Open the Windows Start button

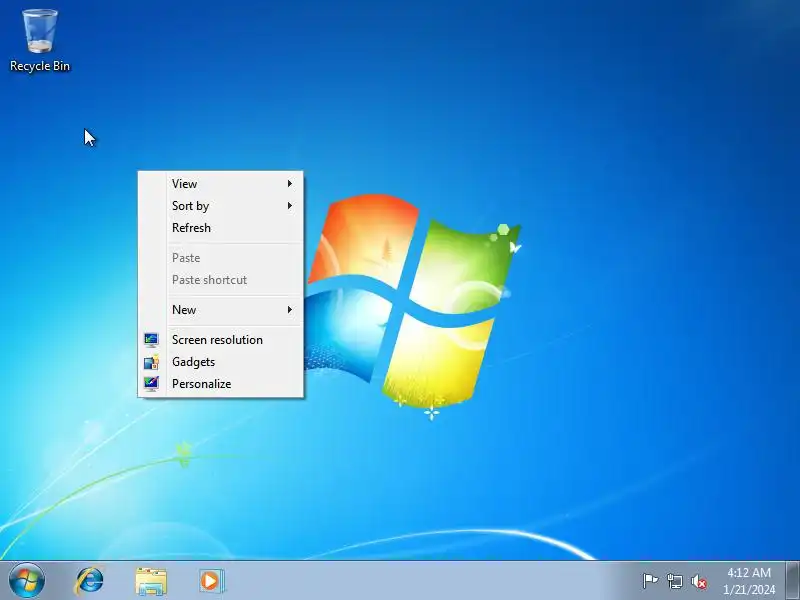pos(27,581)
